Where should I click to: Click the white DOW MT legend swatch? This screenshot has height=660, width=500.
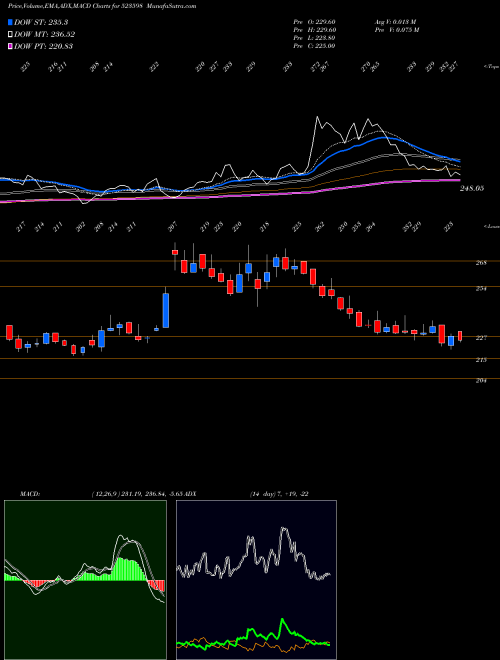click(x=10, y=34)
